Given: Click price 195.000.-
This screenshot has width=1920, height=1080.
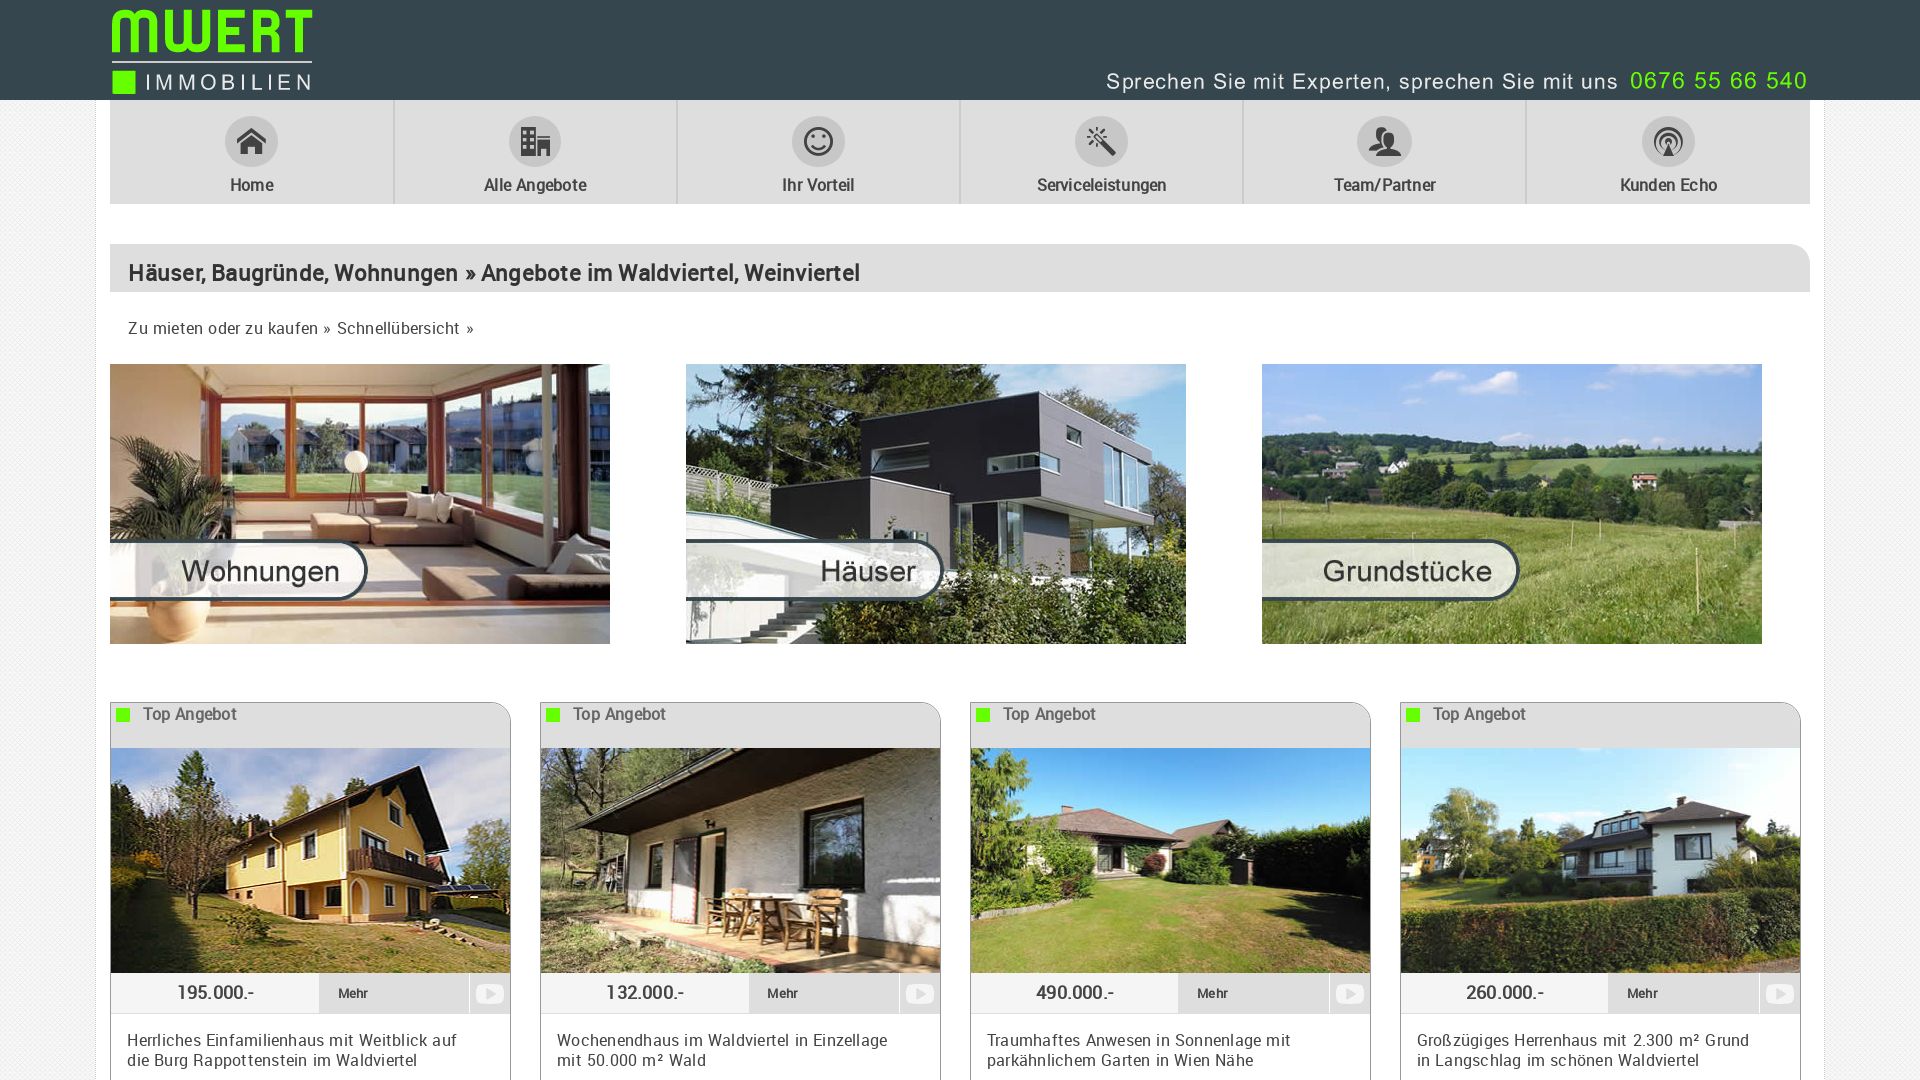Looking at the screenshot, I should click(x=215, y=993).
